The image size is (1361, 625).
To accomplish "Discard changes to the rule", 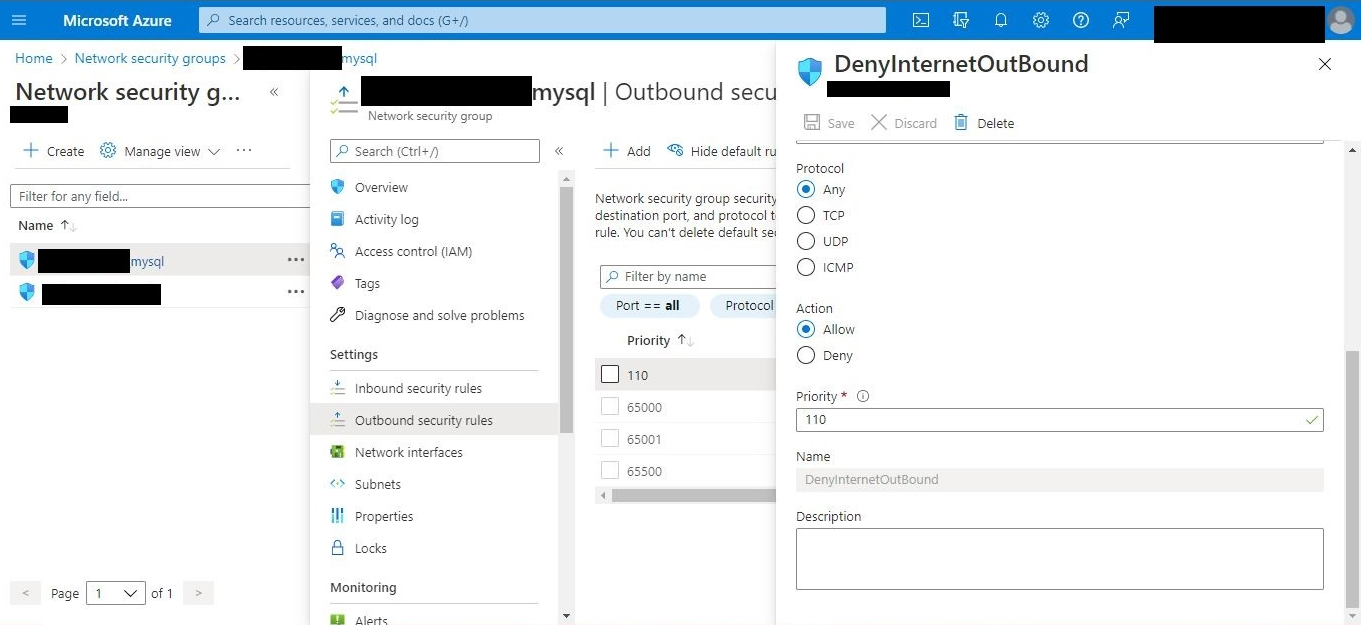I will [904, 123].
